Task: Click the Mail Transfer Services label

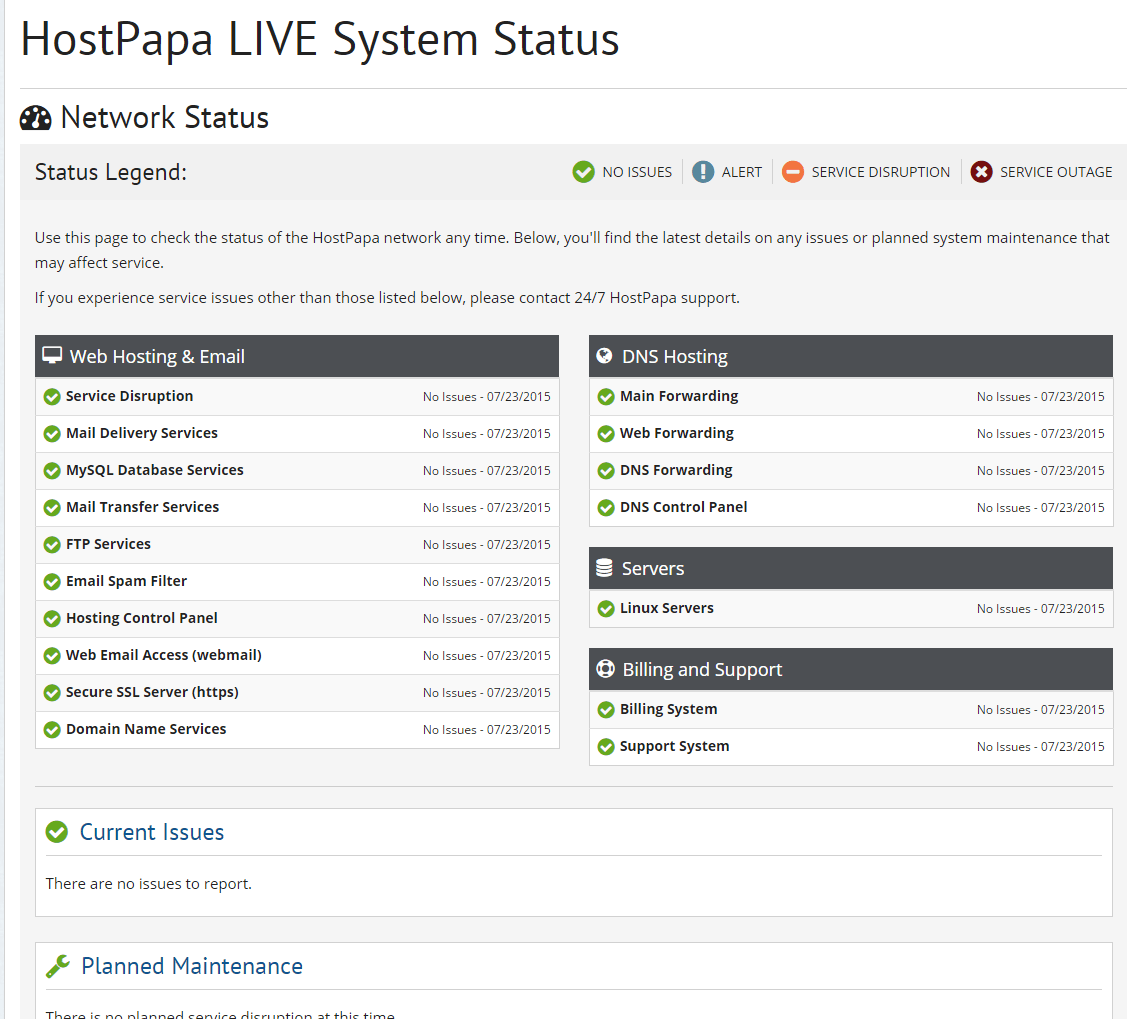Action: pos(142,507)
